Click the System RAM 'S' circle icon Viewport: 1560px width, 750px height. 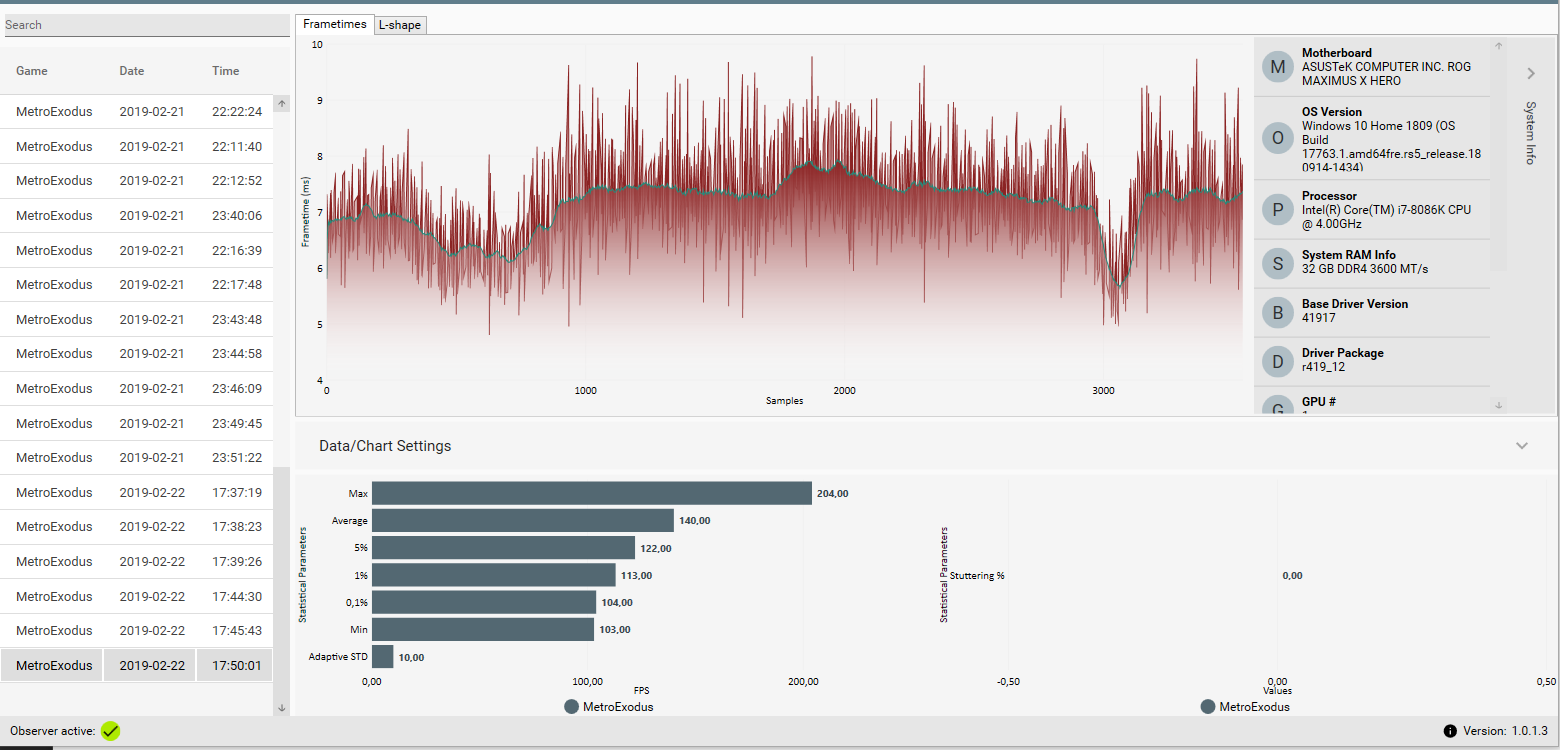[x=1277, y=263]
